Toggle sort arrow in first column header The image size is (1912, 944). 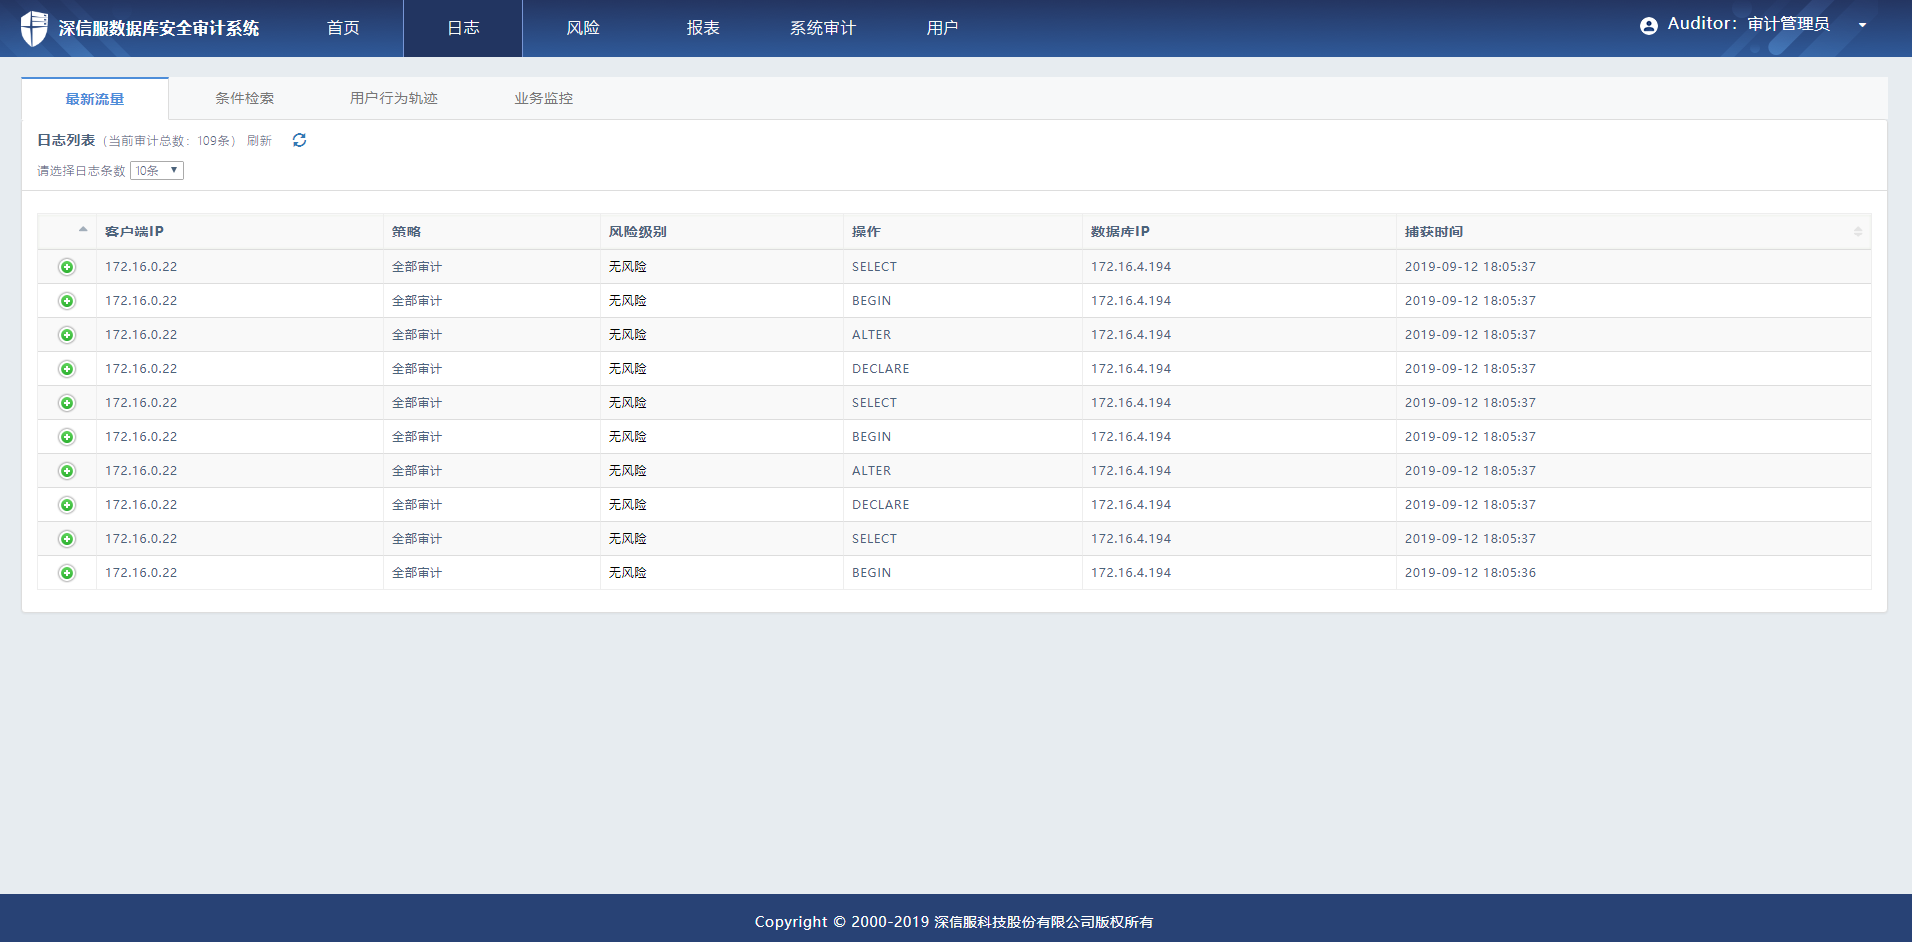pos(82,231)
